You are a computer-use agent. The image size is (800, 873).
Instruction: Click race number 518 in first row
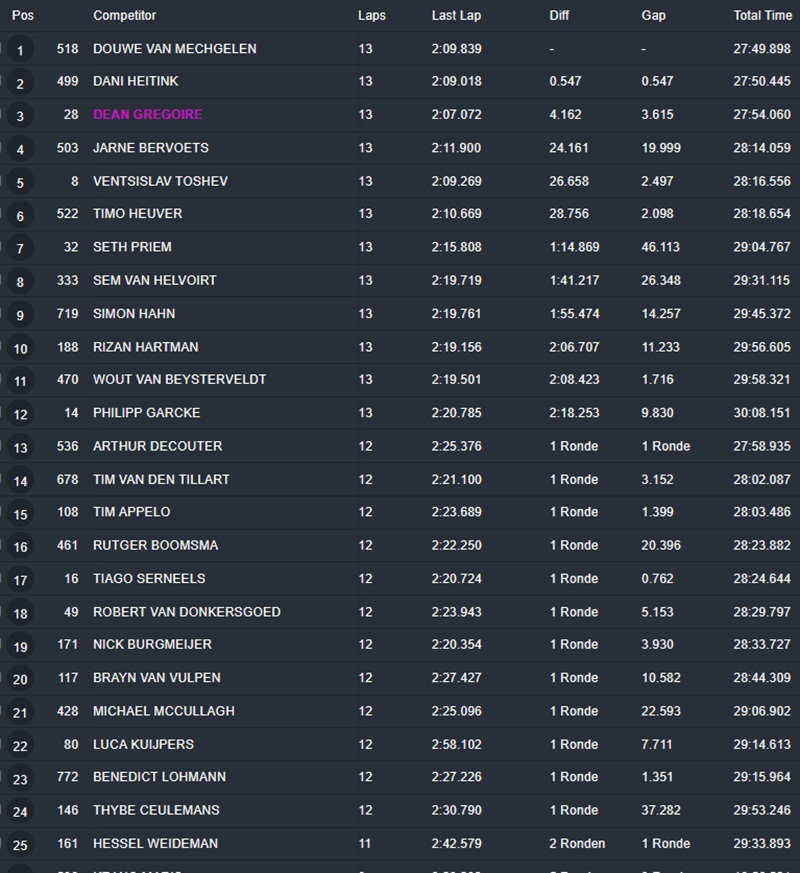click(x=67, y=49)
